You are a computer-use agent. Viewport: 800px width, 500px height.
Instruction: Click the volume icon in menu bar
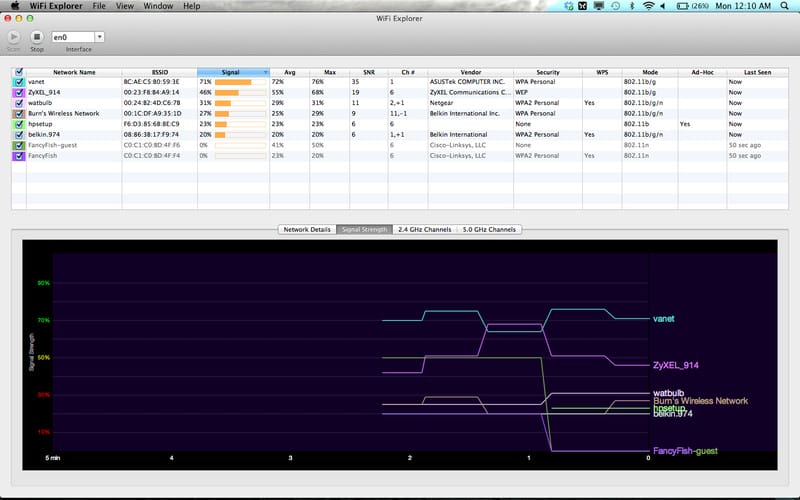pos(663,6)
